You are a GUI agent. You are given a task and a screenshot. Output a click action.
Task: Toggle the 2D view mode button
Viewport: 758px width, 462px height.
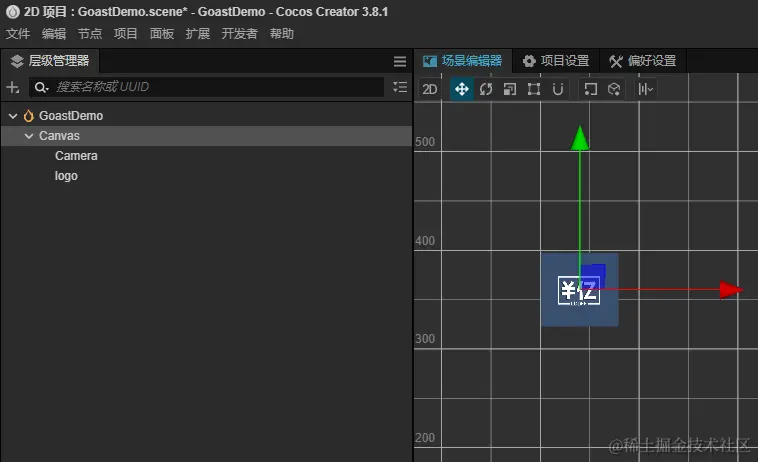click(x=429, y=89)
